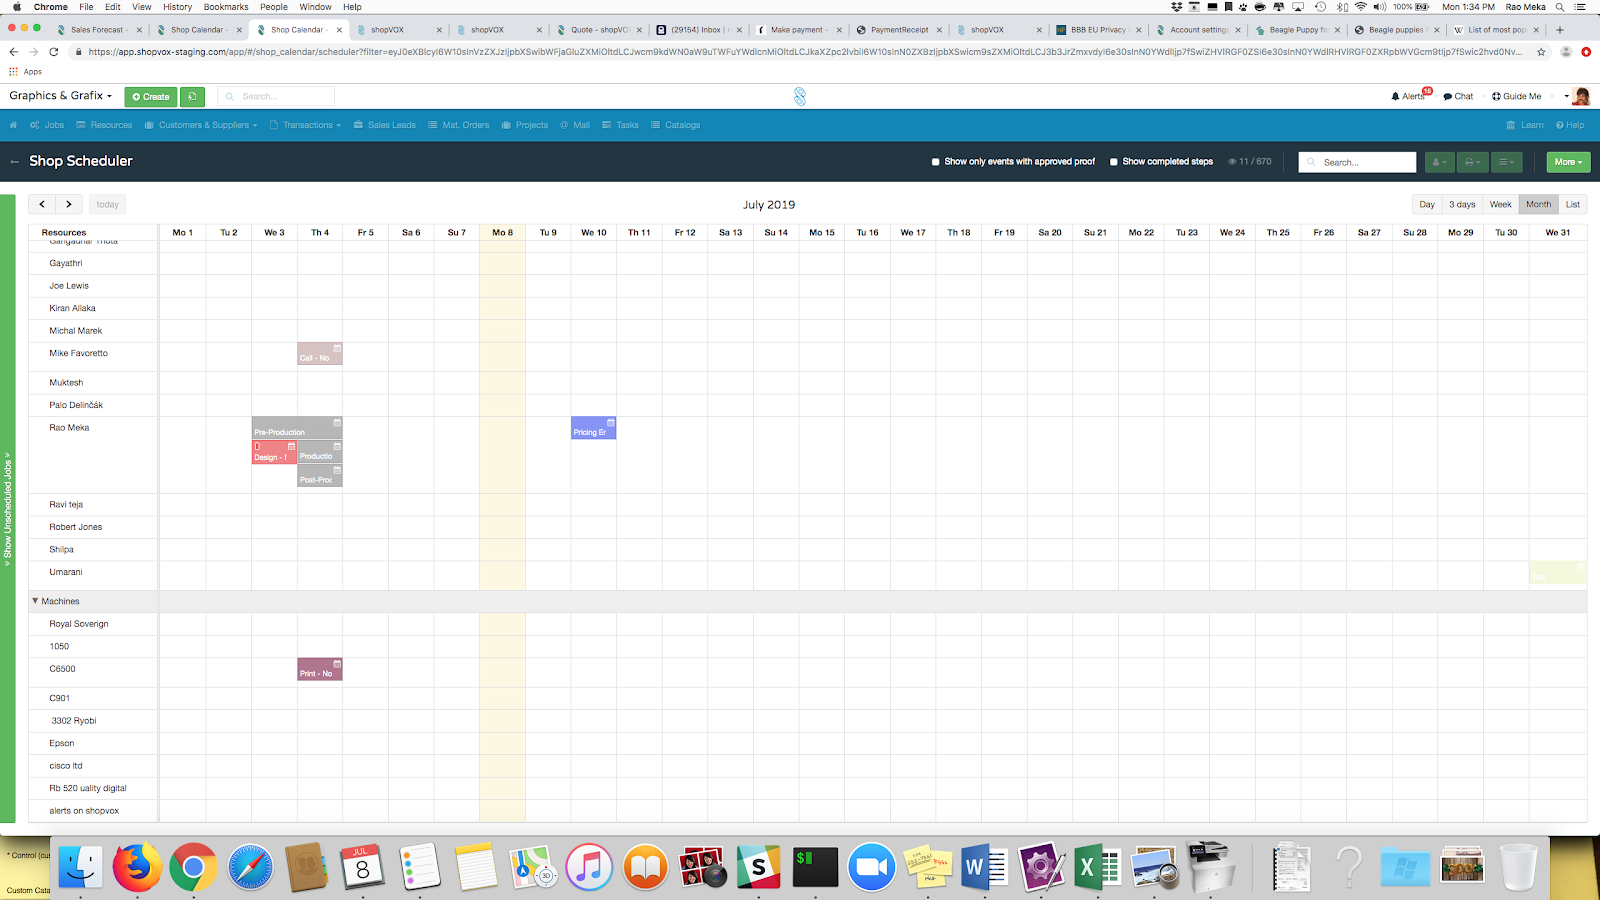Open Finder from the dock
This screenshot has height=900, width=1600.
click(80, 866)
